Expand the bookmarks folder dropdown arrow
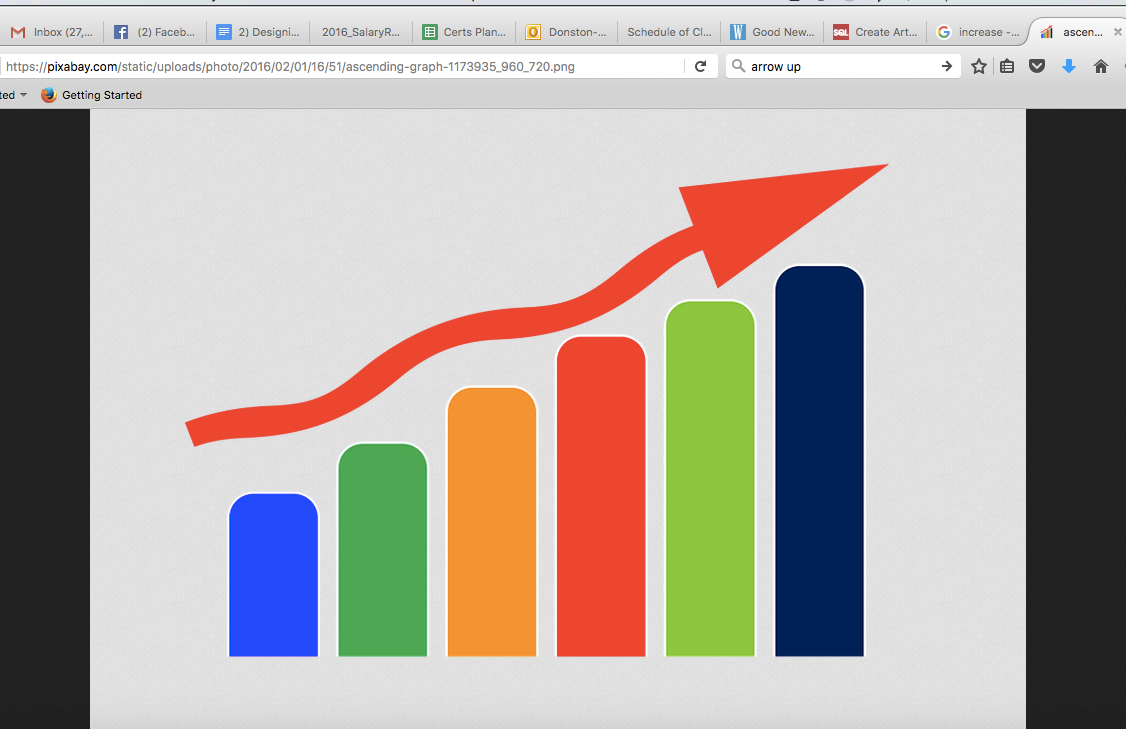The height and width of the screenshot is (729, 1126). (x=23, y=95)
